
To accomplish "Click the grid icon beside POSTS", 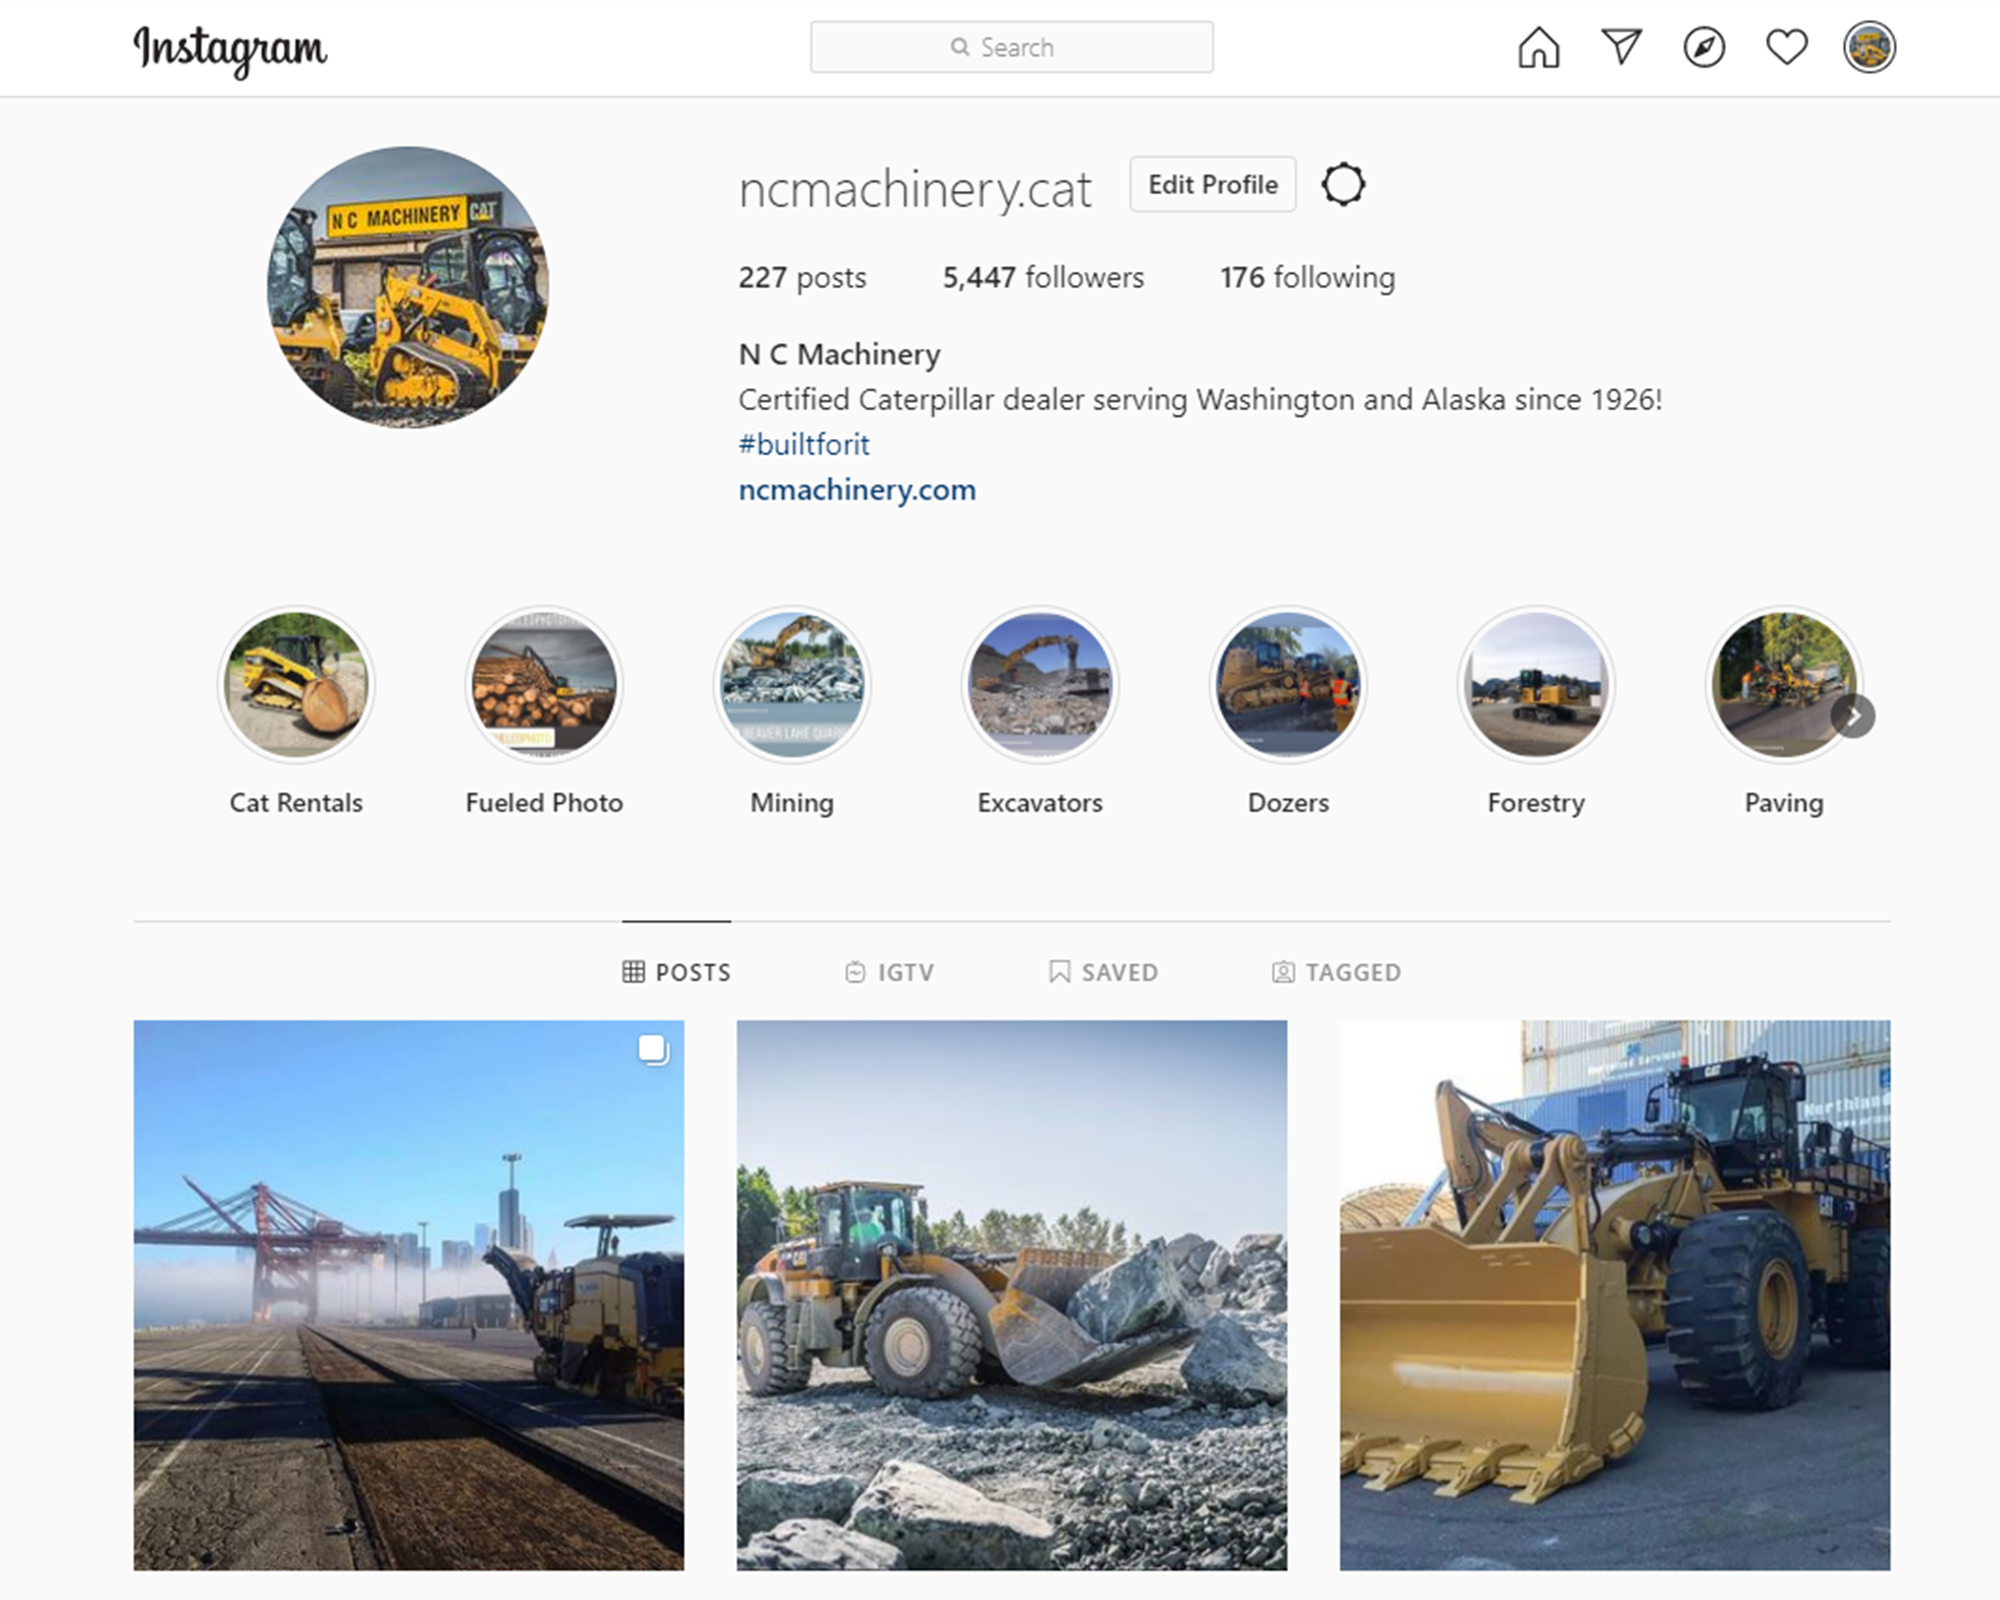I will point(633,972).
